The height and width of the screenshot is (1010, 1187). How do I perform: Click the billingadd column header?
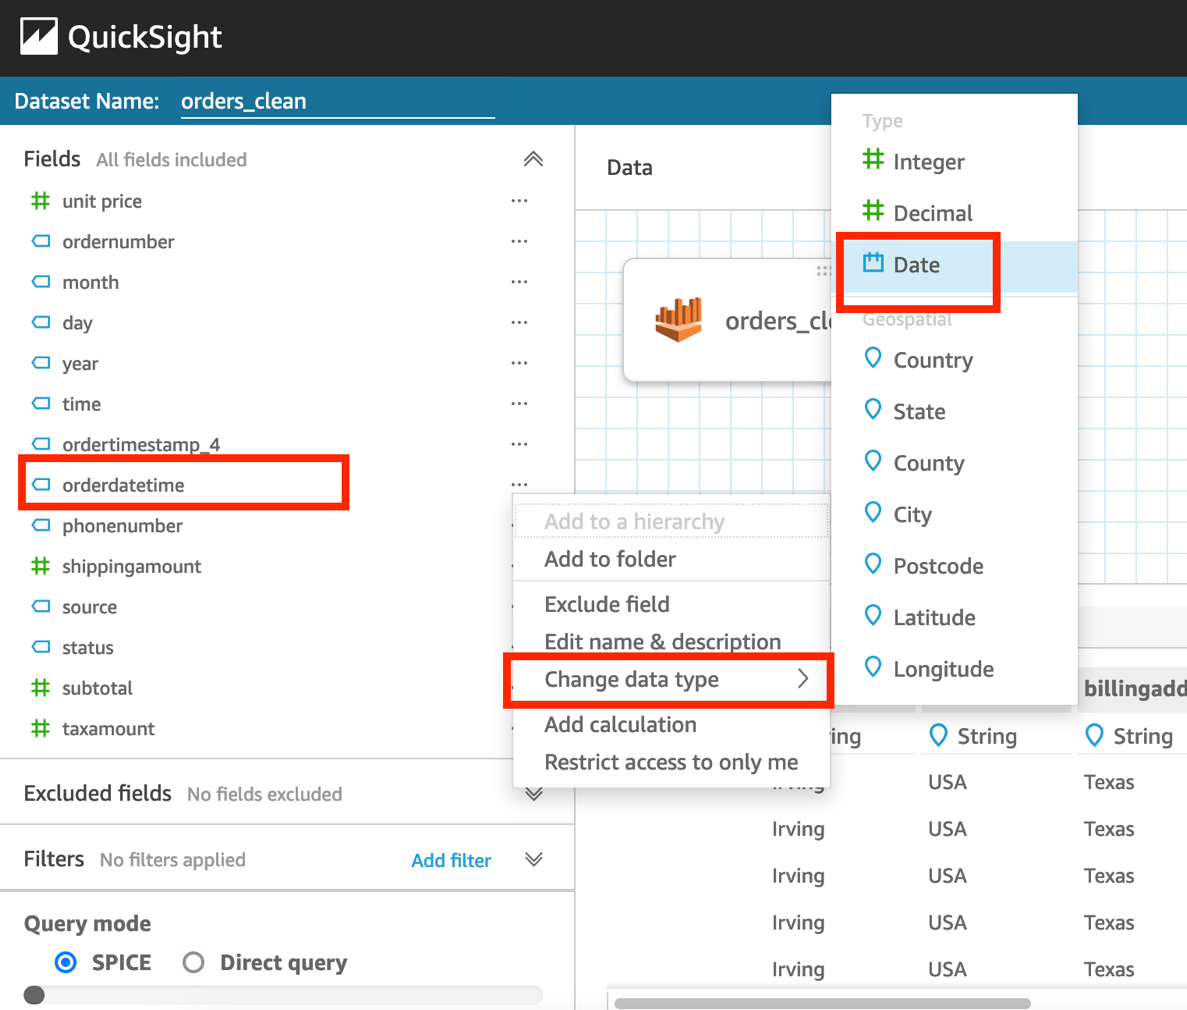click(1135, 688)
